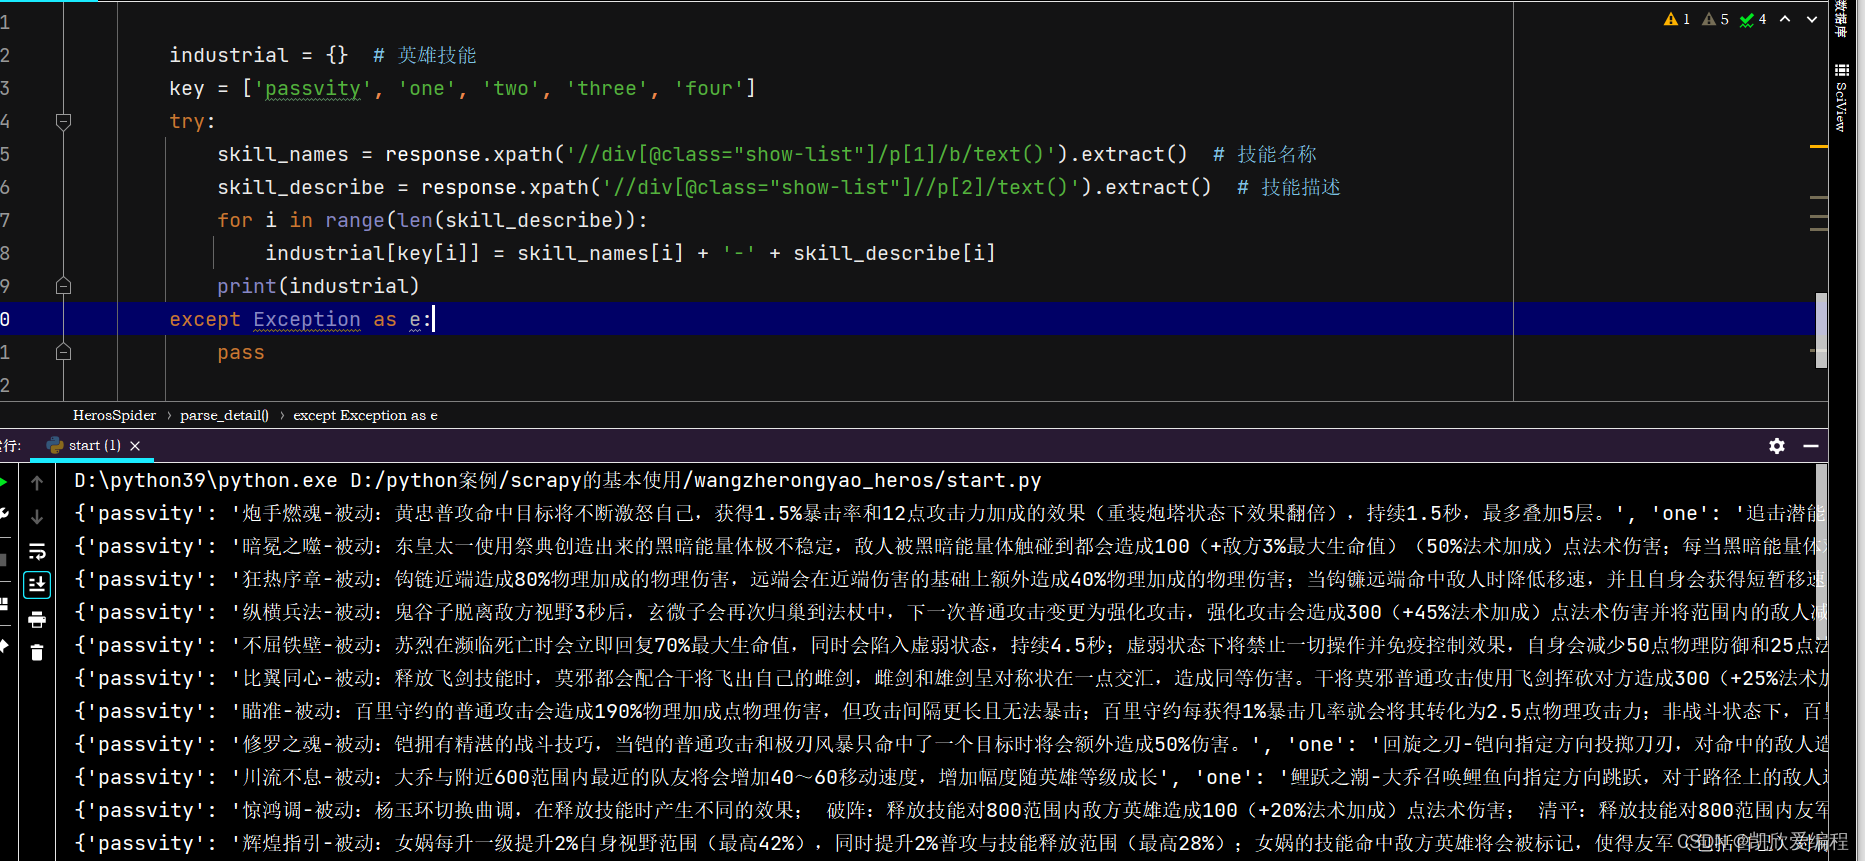This screenshot has height=861, width=1865.
Task: Click the output line starting '狂热序章'
Action: 950,579
